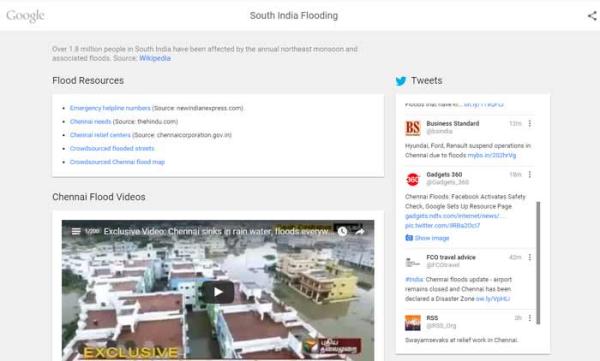Click the Twitter bird icon beside Tweets
The image size is (600, 361).
coord(401,81)
